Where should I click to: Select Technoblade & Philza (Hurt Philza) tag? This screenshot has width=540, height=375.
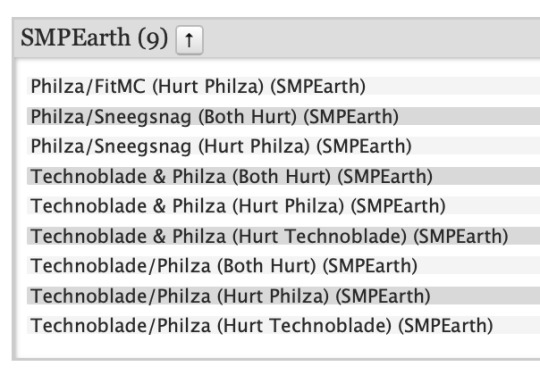pos(238,206)
